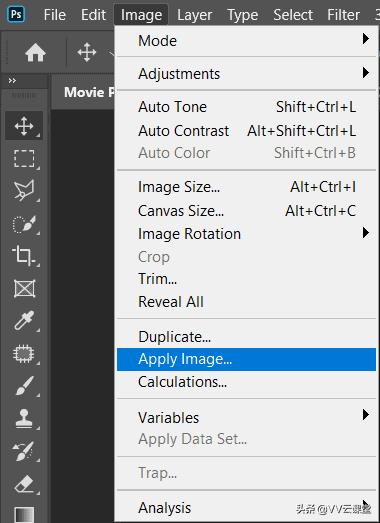Select the Rectangular Marquee tool
The image size is (380, 523).
(24, 158)
